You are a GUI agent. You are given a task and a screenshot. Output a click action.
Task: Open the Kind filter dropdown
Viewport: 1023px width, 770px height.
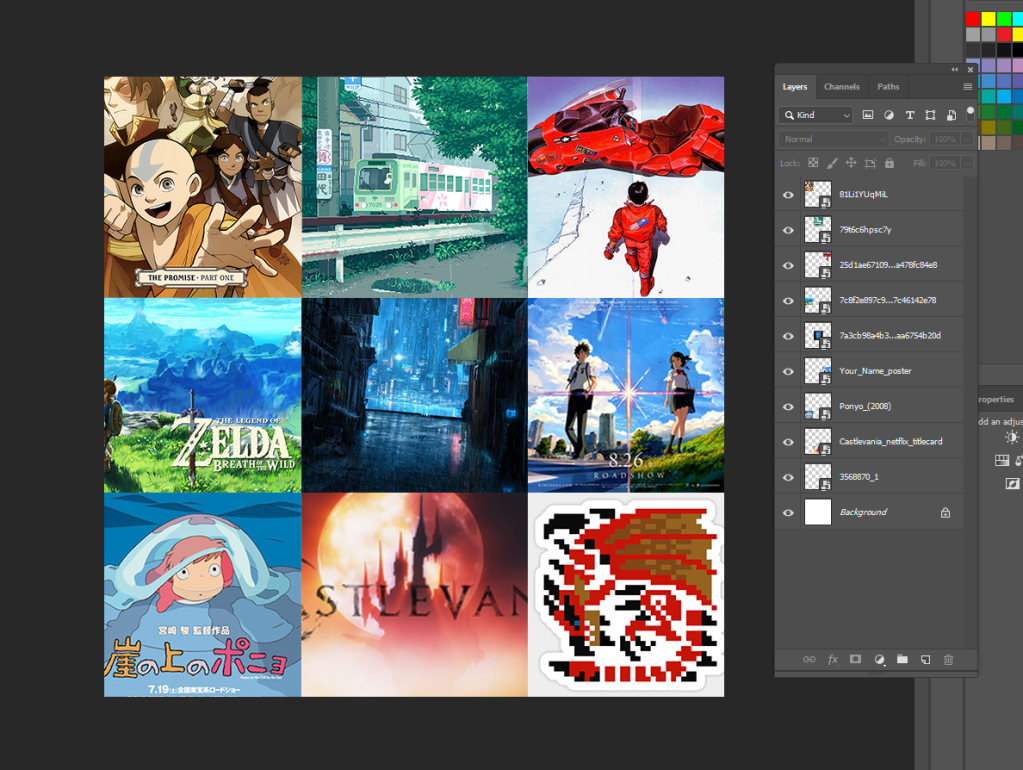(816, 115)
